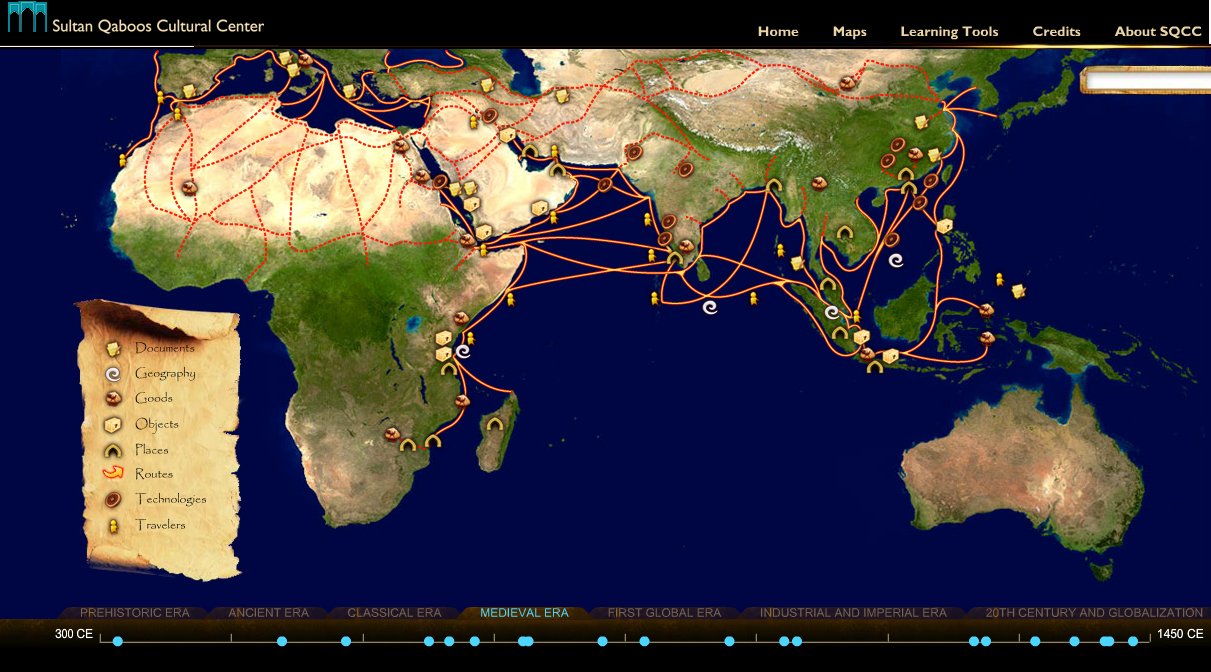This screenshot has height=672, width=1211.
Task: Select the First Global Era tab
Action: (664, 613)
